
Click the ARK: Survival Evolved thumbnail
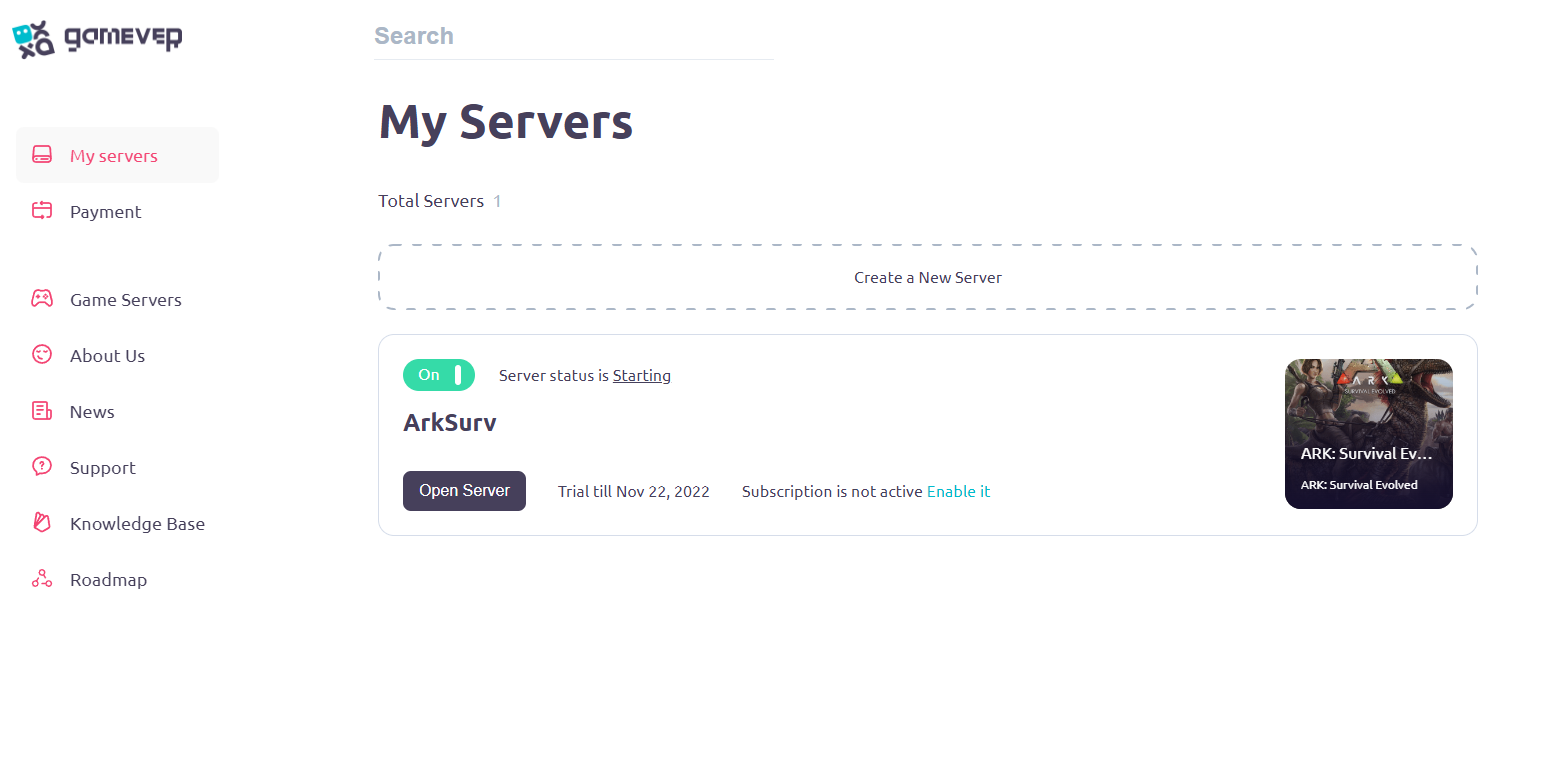point(1368,433)
